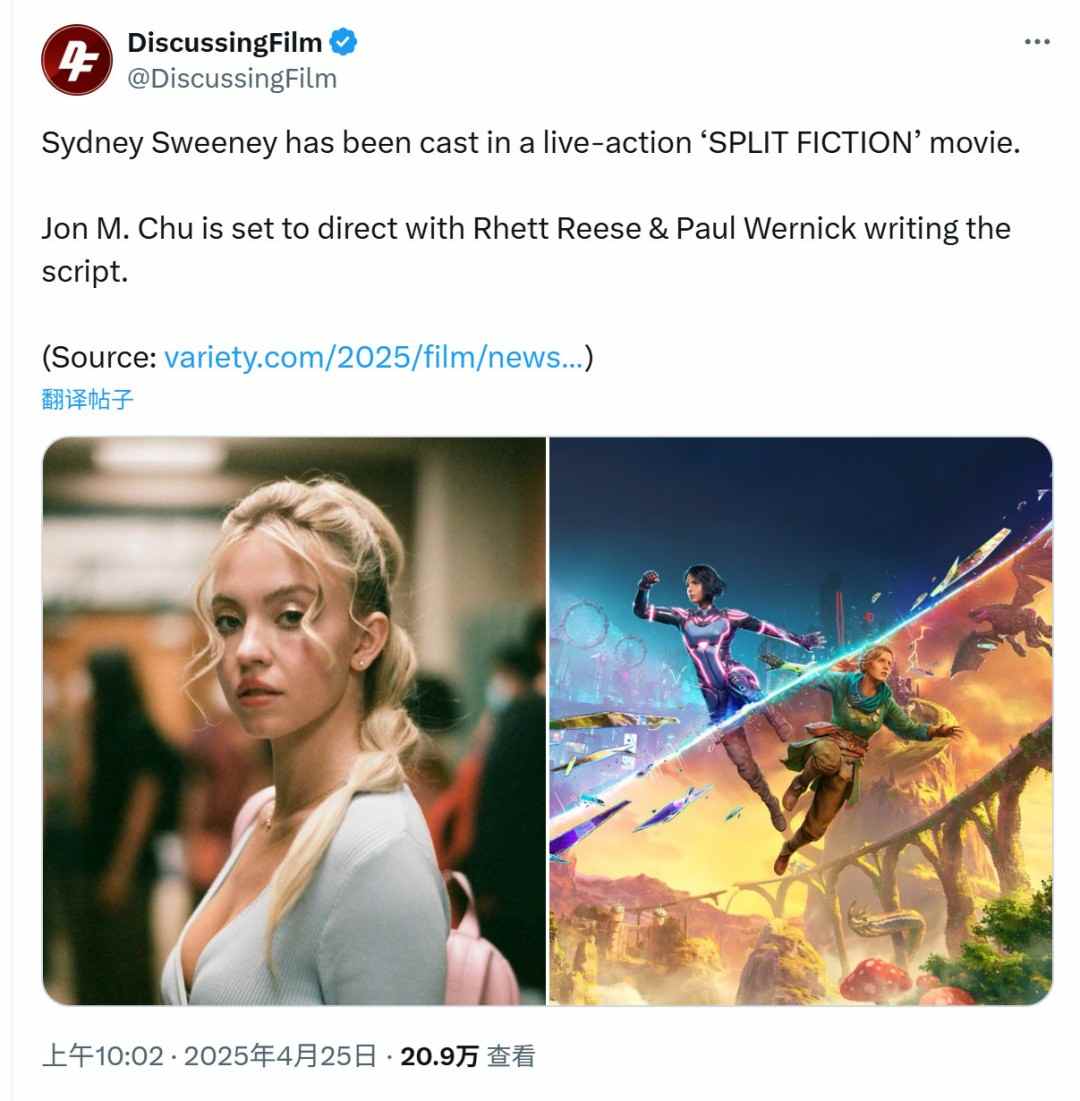Click the 上午10:02 post timestamp
This screenshot has width=1080, height=1101.
[103, 1055]
